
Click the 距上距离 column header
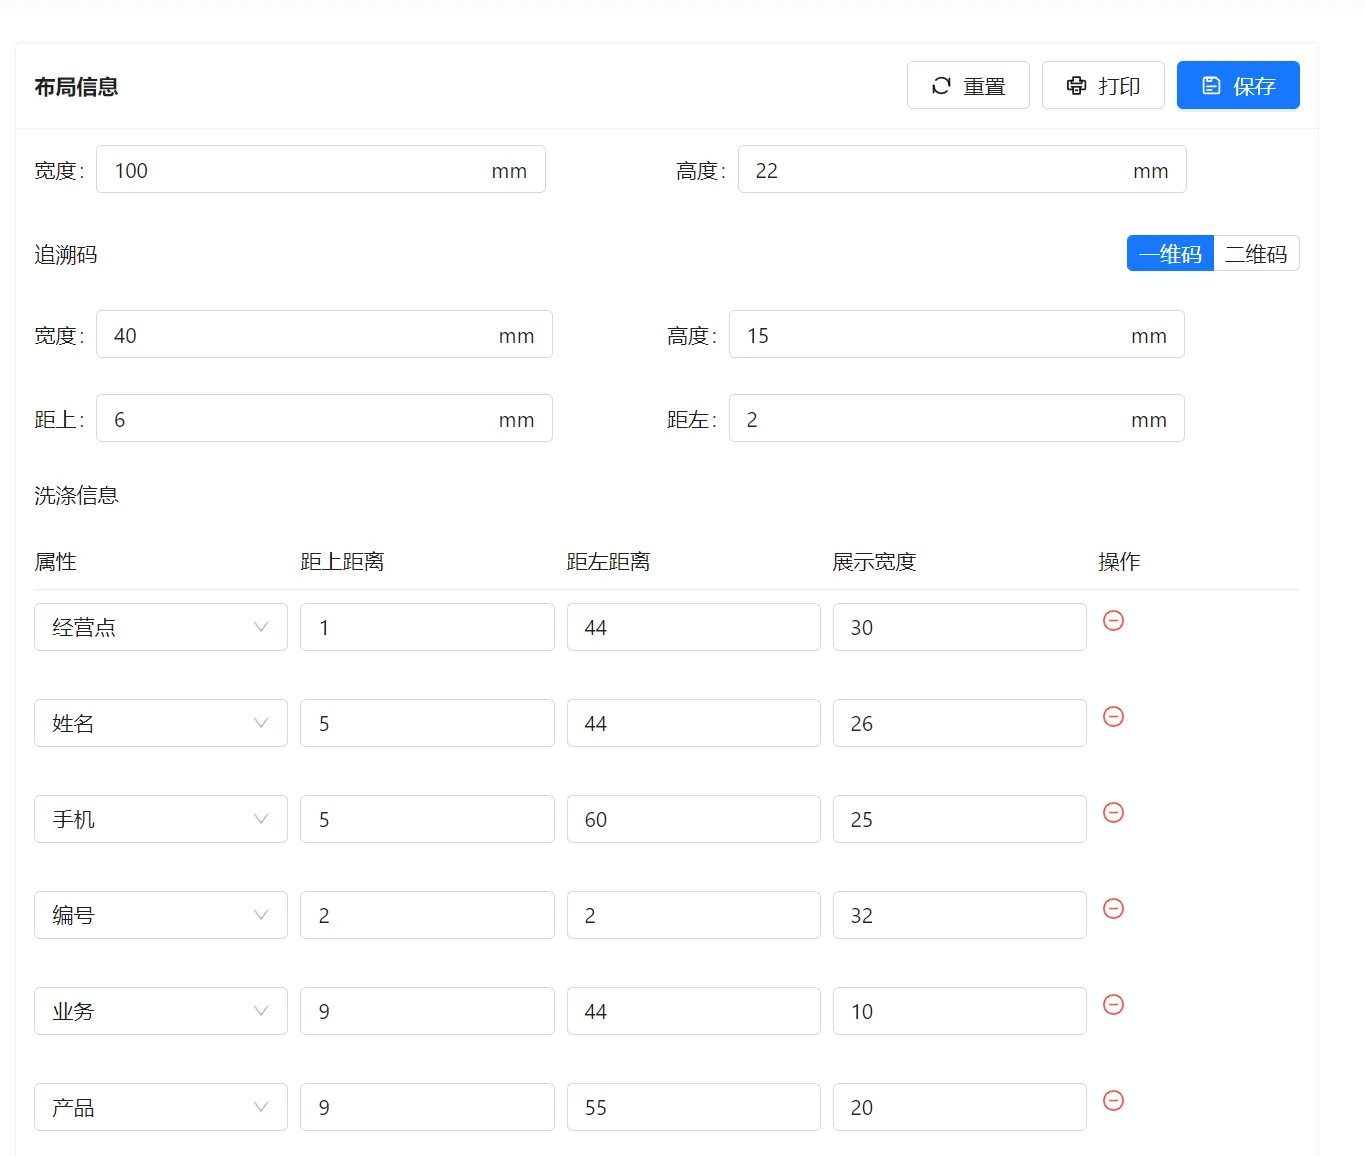[342, 562]
